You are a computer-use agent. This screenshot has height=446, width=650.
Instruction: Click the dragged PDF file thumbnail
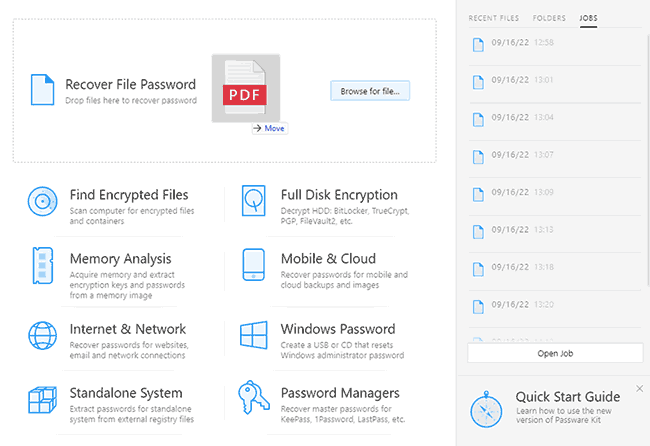246,88
